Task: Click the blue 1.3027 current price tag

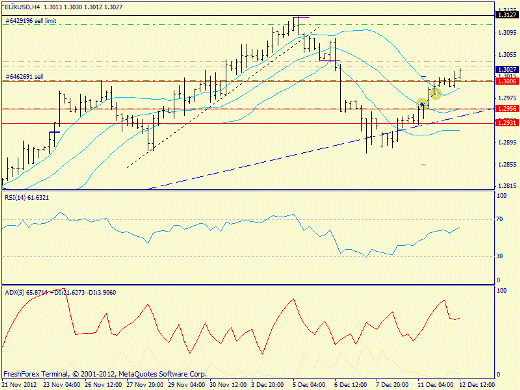Action: (x=507, y=70)
